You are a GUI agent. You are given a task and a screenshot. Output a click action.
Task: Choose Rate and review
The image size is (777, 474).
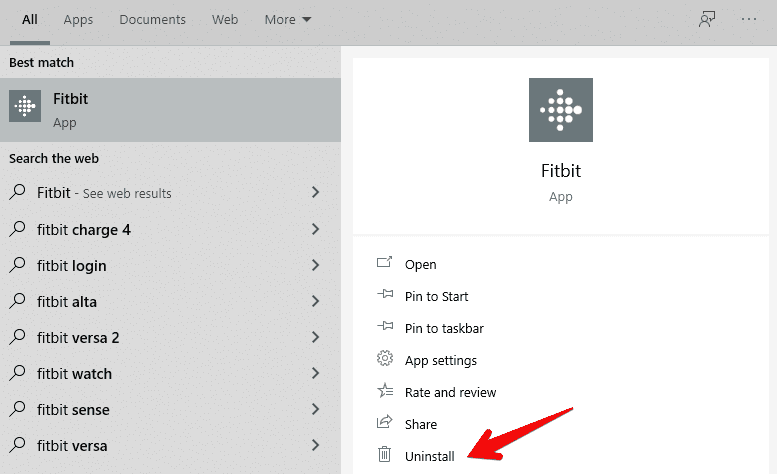coord(450,392)
